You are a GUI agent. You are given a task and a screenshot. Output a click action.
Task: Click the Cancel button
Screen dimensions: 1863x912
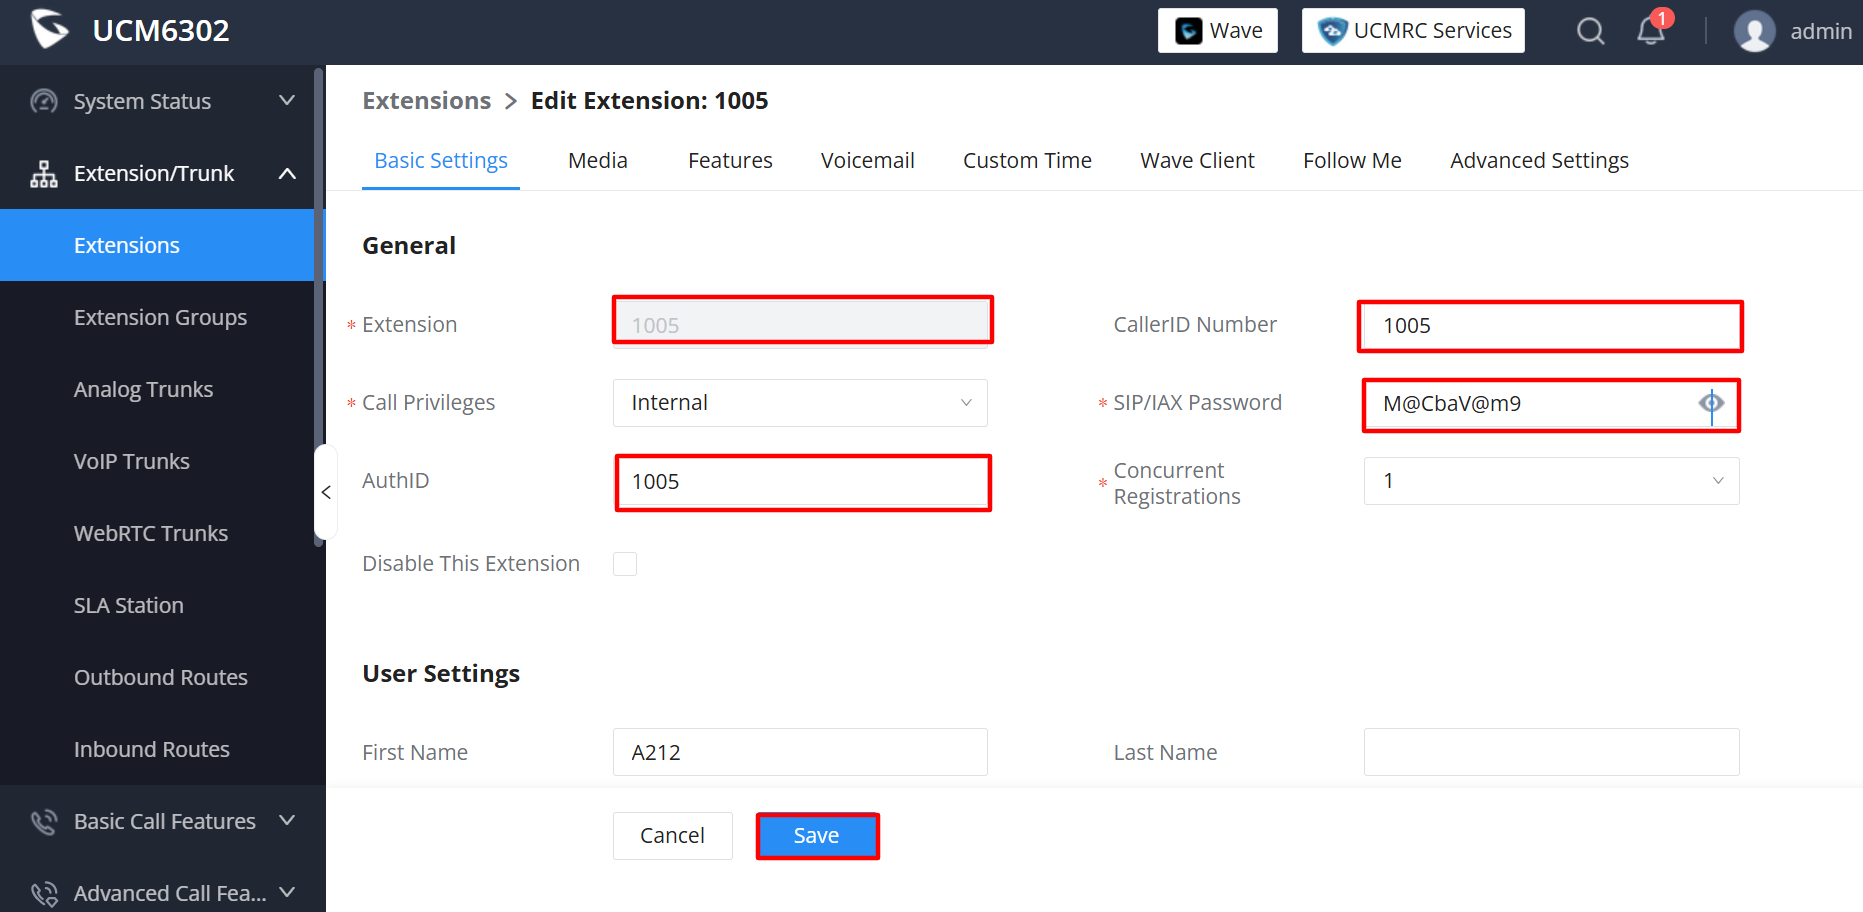[x=672, y=836]
